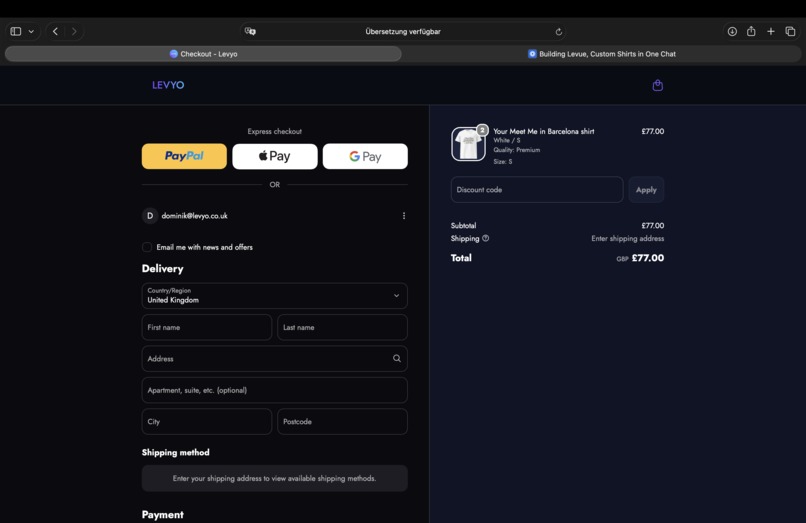The width and height of the screenshot is (806, 523).
Task: Select the shipping methods notice box
Action: click(x=274, y=478)
